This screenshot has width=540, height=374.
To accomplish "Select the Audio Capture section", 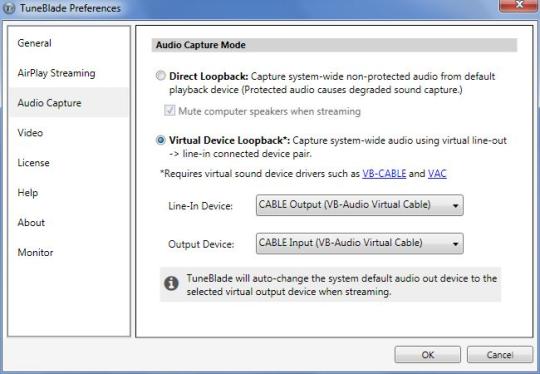I will tap(50, 103).
